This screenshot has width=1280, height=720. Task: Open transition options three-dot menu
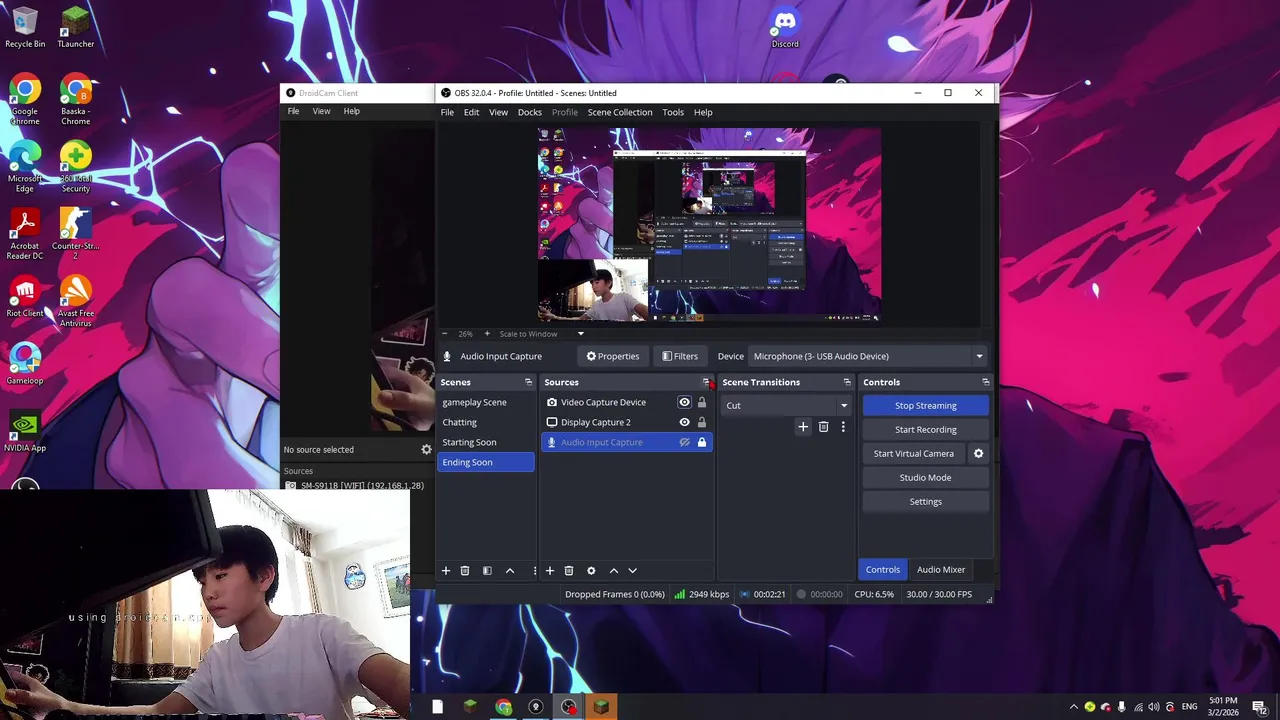click(x=843, y=427)
